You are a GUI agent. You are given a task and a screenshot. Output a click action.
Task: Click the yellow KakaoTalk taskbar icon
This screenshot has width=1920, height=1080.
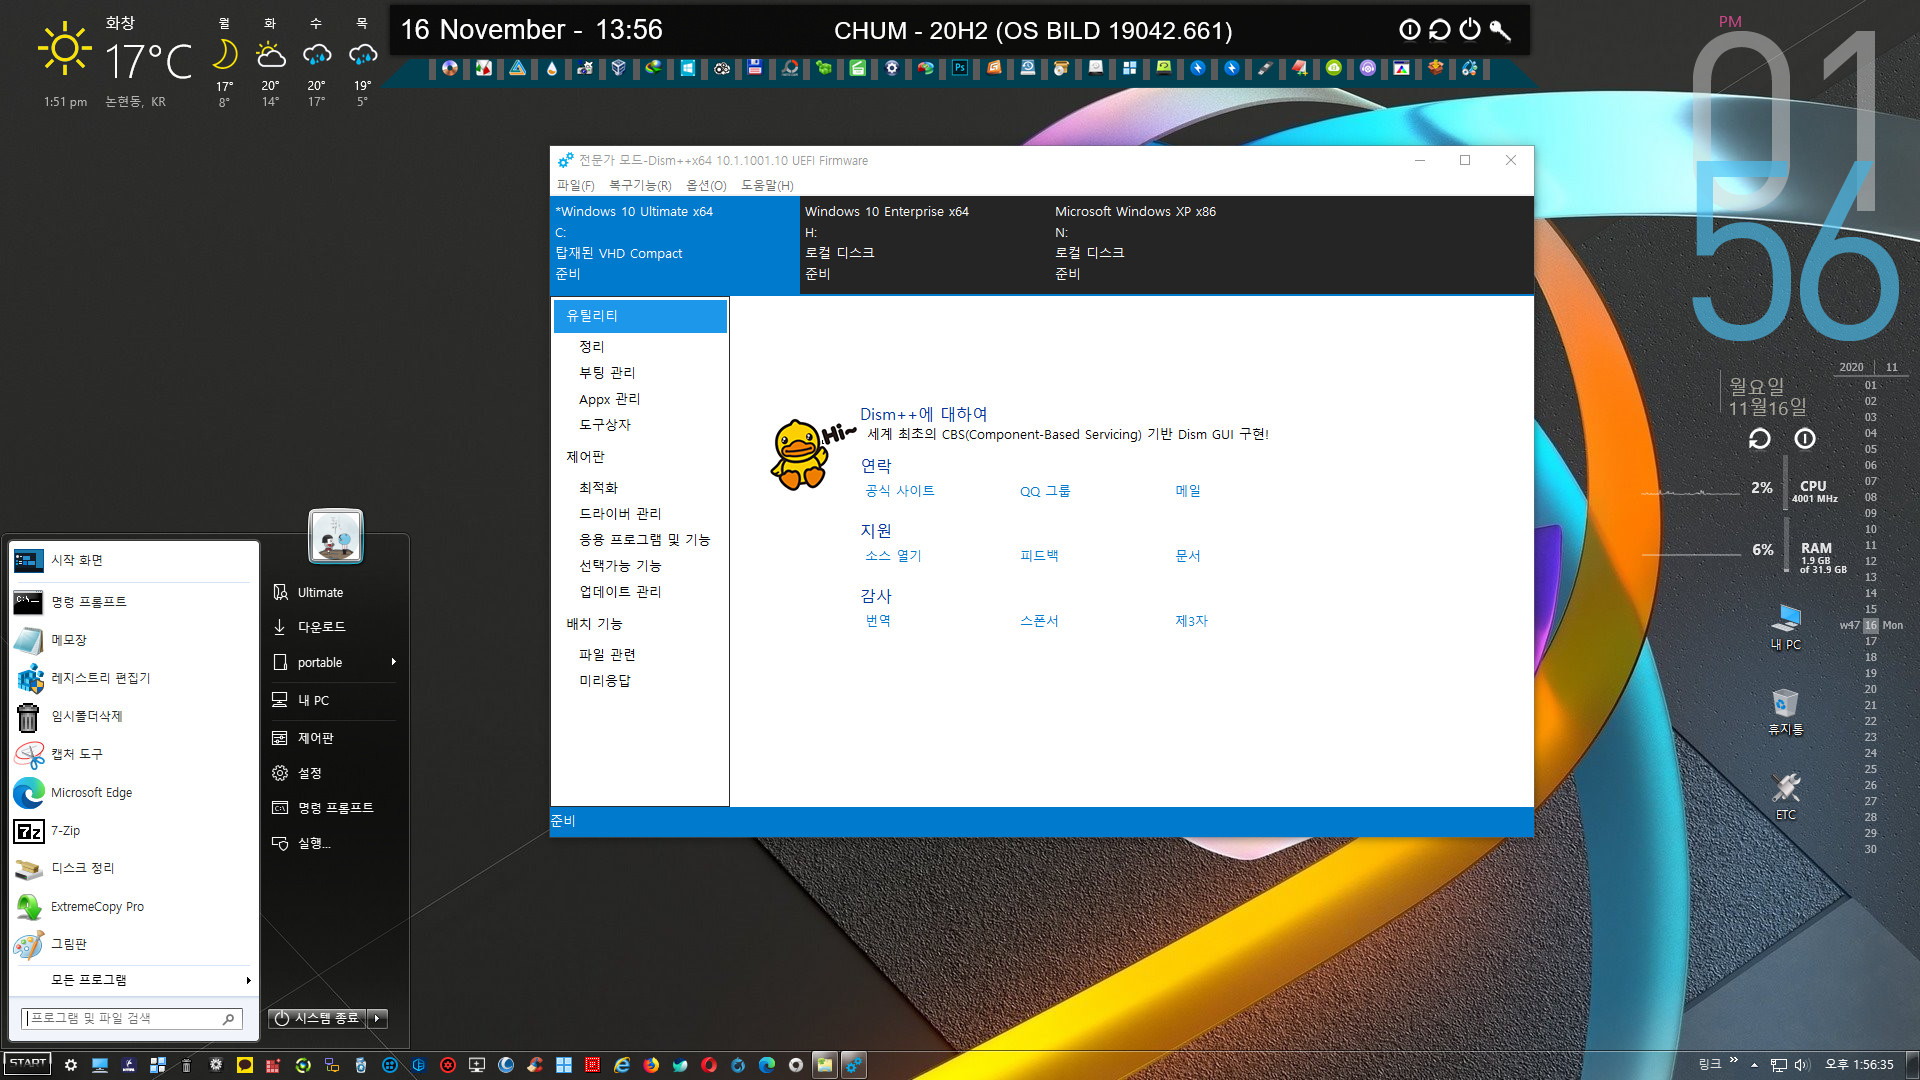[245, 1065]
